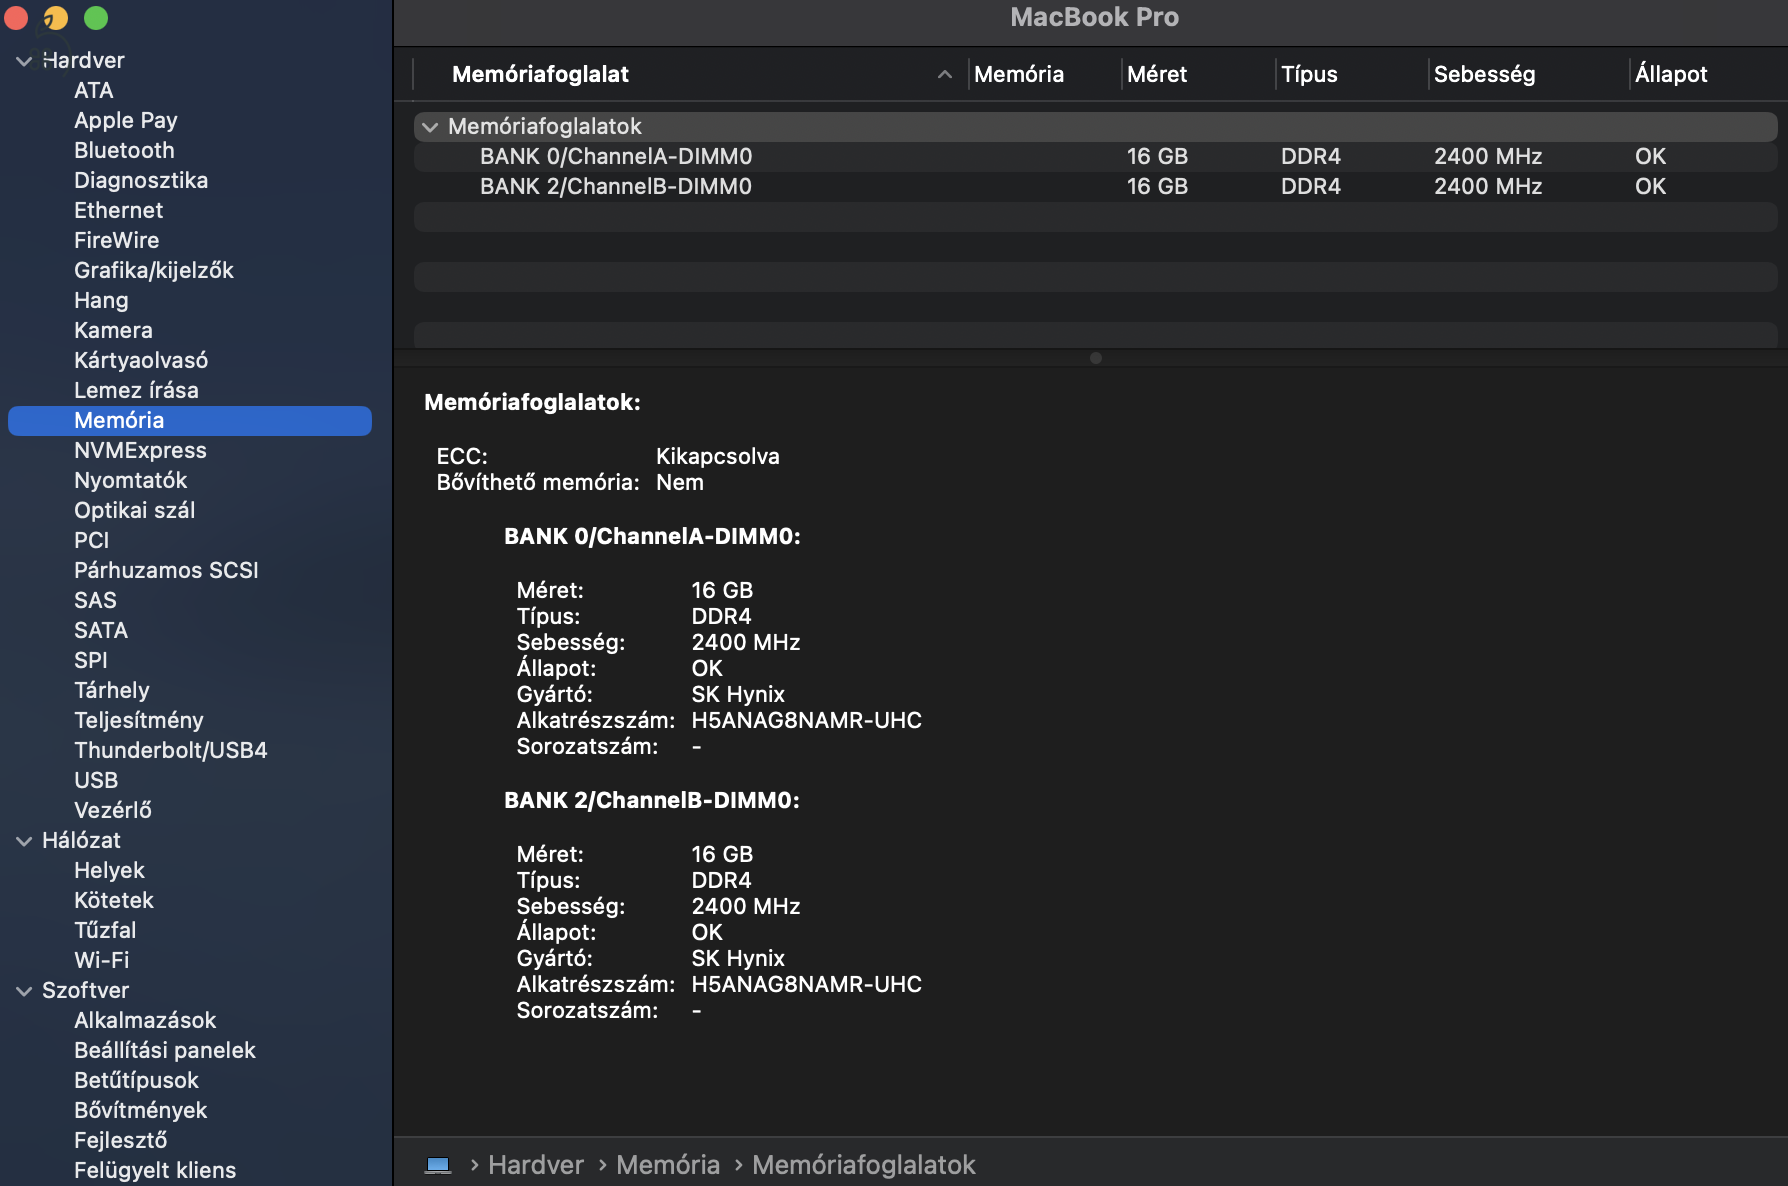Screen dimensions: 1788x1186
Task: Sort by the Memória column header
Action: pyautogui.click(x=1019, y=74)
